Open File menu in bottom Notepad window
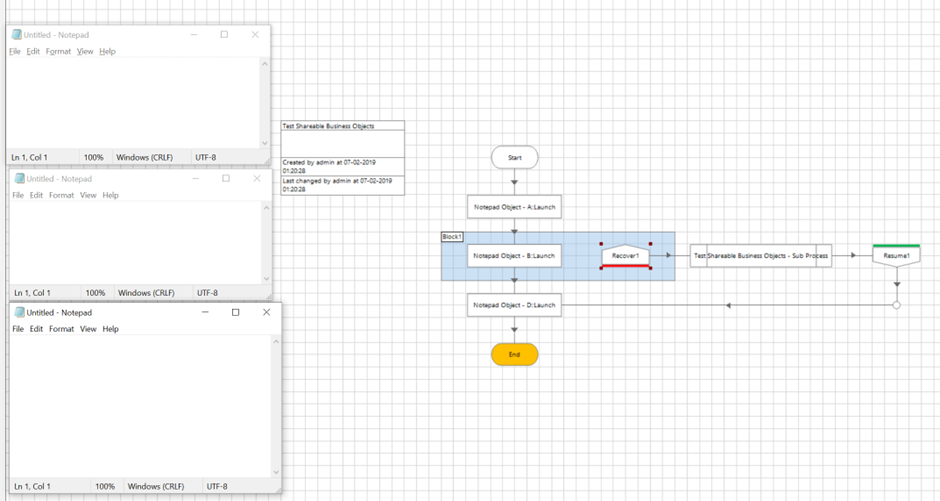 point(18,329)
